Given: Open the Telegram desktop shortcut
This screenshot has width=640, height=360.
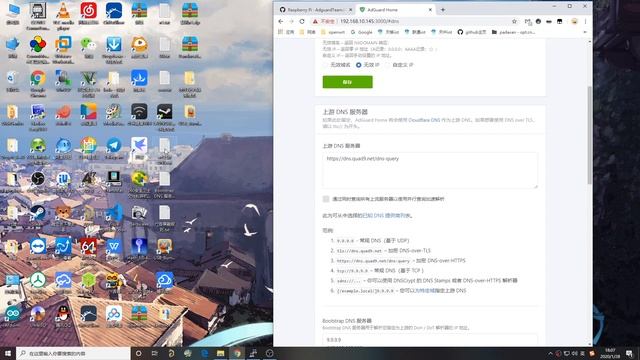Looking at the screenshot, I should (114, 146).
